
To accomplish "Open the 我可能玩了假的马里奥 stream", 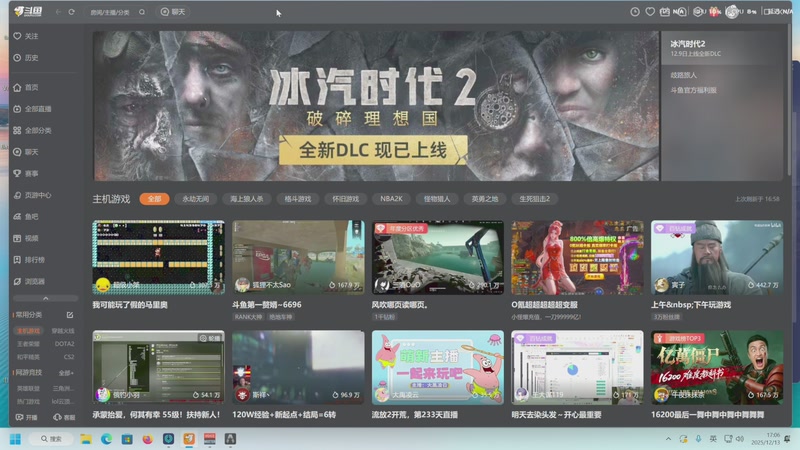I will pyautogui.click(x=158, y=257).
